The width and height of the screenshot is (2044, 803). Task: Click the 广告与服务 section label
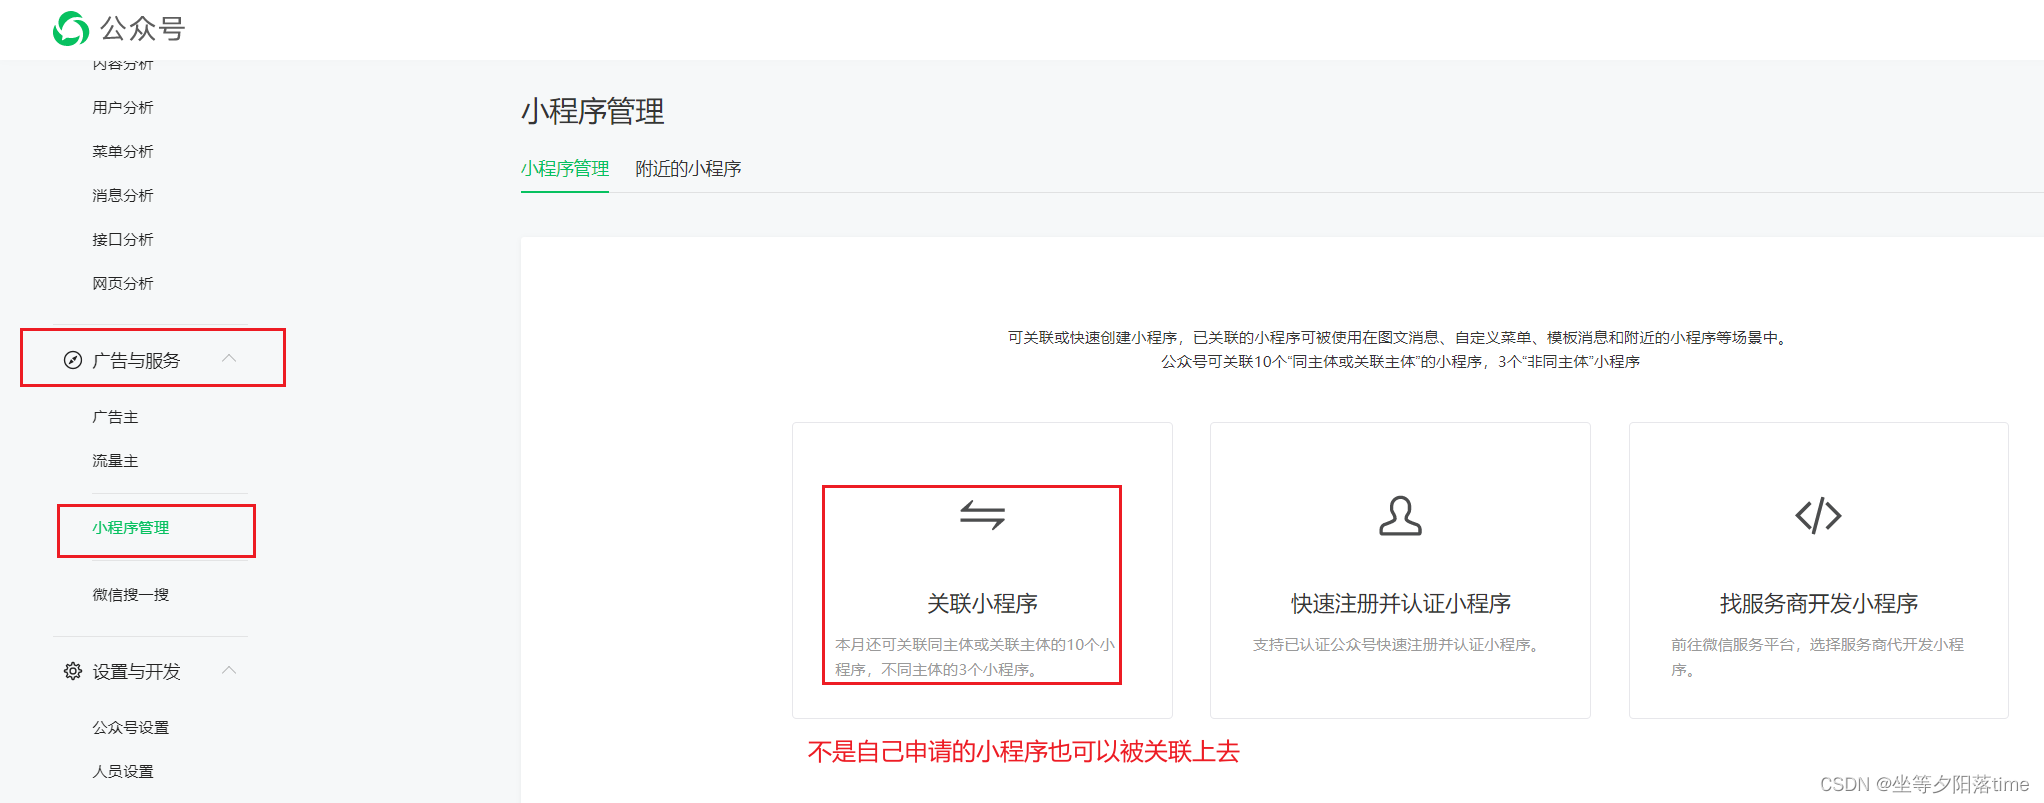point(136,360)
